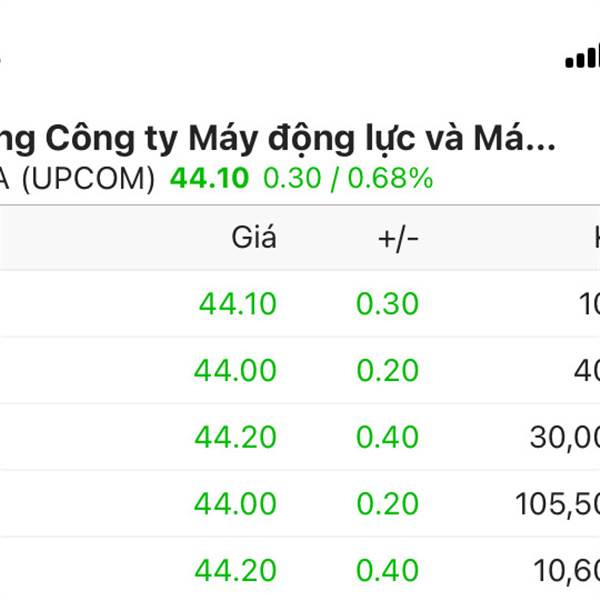The height and width of the screenshot is (600, 600).
Task: Select the fourth row change 0.20
Action: 387,504
